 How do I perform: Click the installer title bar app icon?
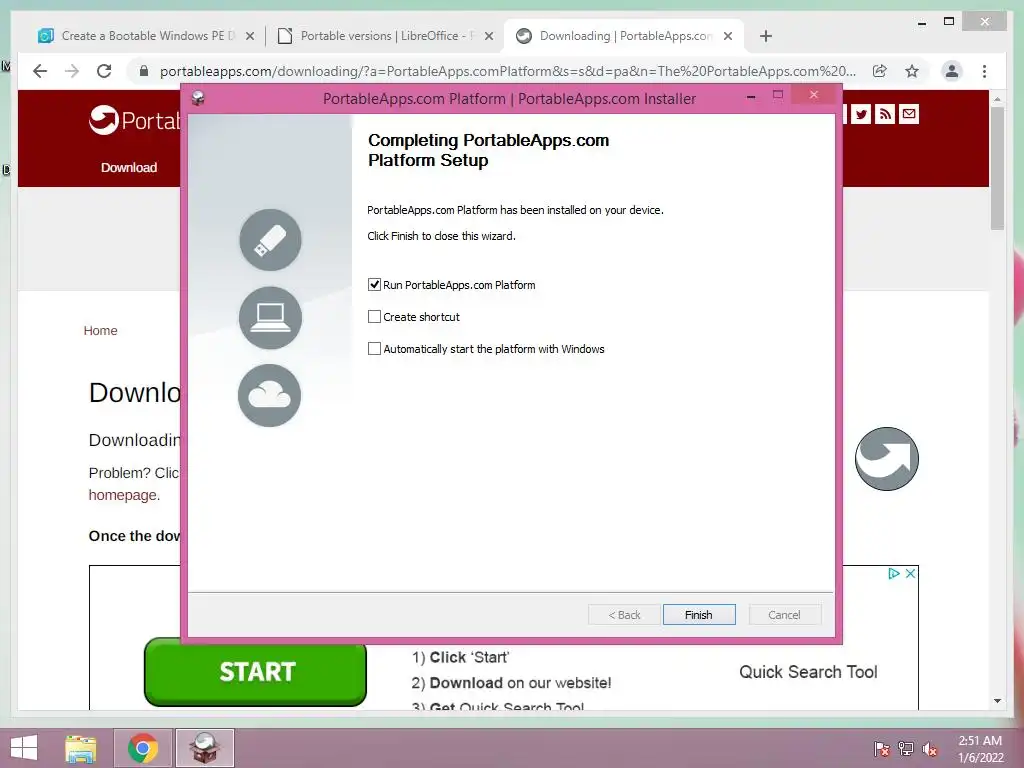[198, 99]
